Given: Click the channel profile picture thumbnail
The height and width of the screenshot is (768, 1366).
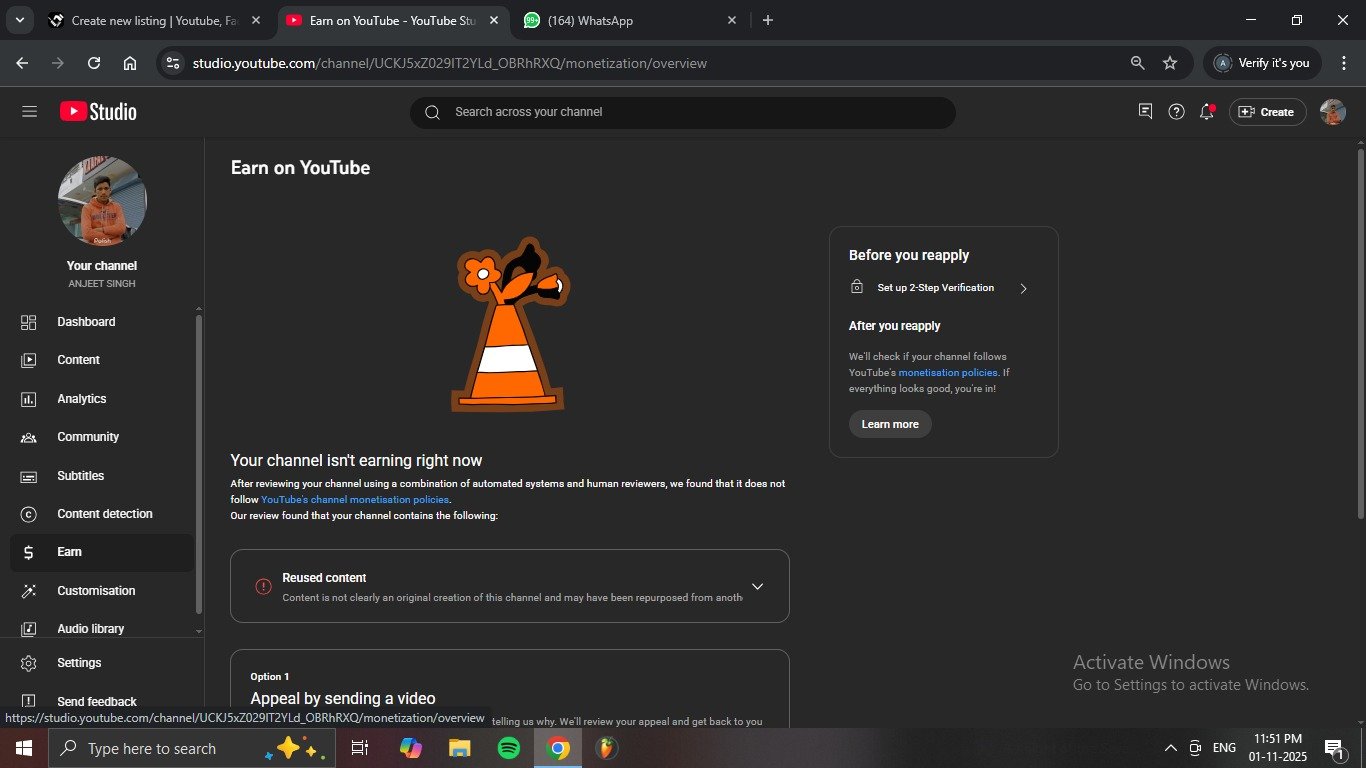Looking at the screenshot, I should click(102, 201).
